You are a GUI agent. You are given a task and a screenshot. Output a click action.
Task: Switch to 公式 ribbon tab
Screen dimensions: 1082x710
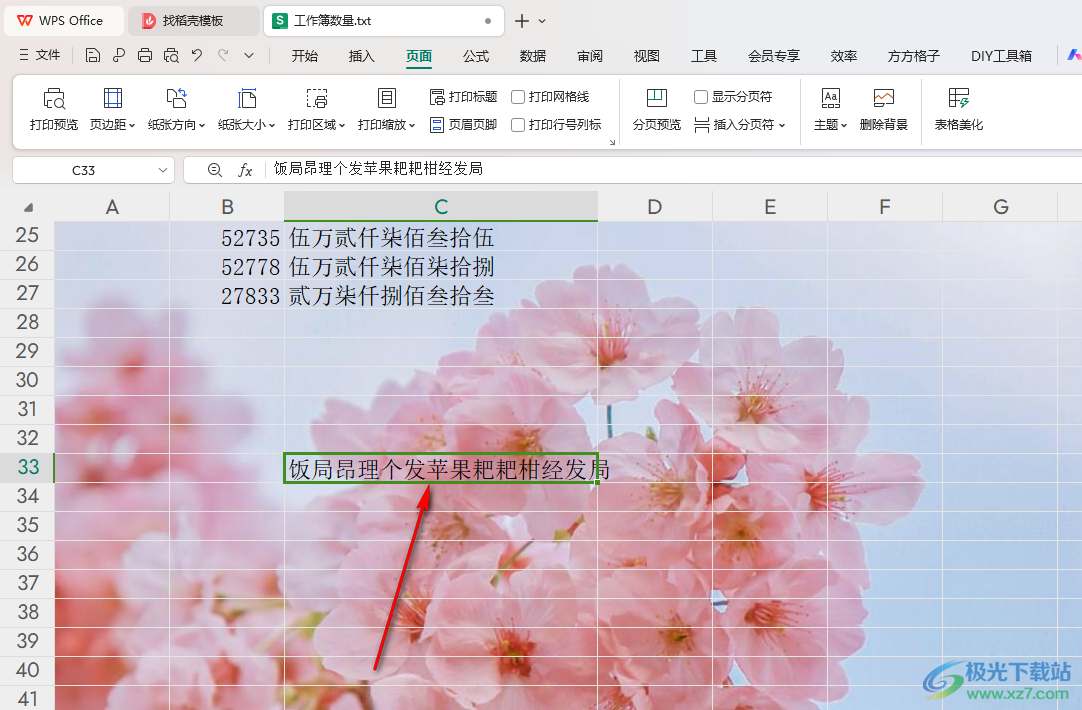[475, 56]
